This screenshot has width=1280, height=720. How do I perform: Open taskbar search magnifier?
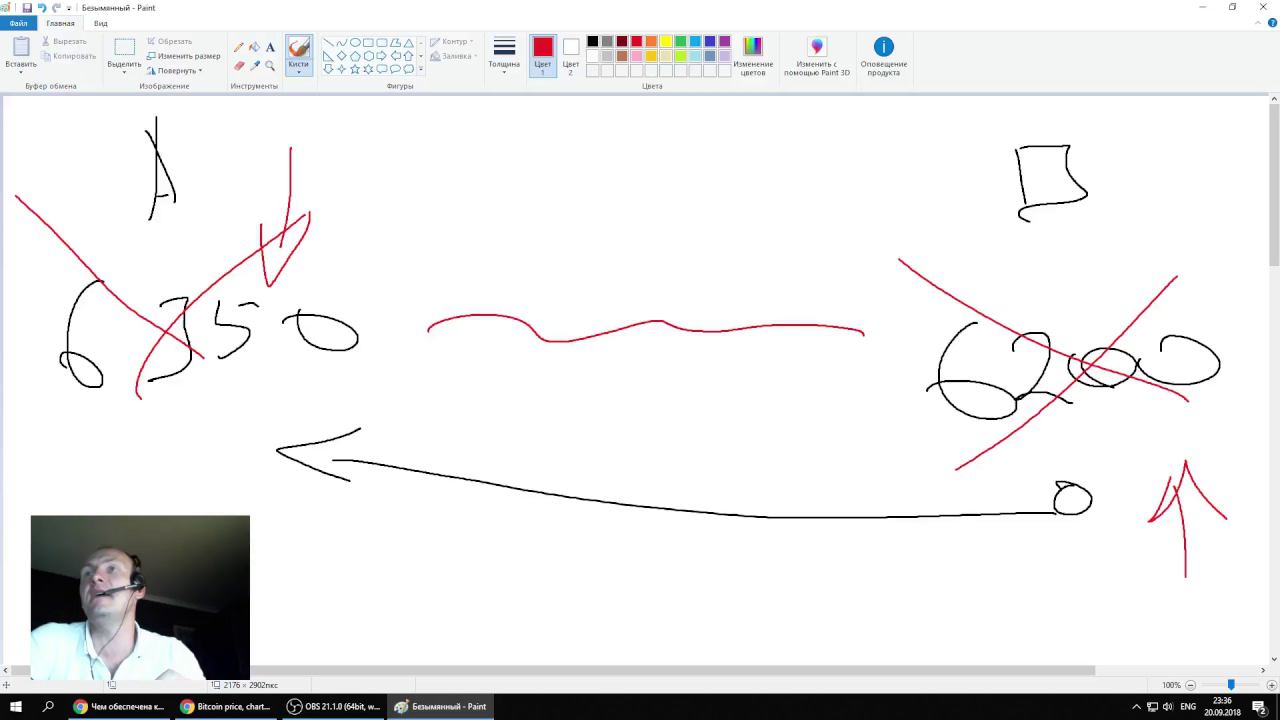pyautogui.click(x=48, y=706)
